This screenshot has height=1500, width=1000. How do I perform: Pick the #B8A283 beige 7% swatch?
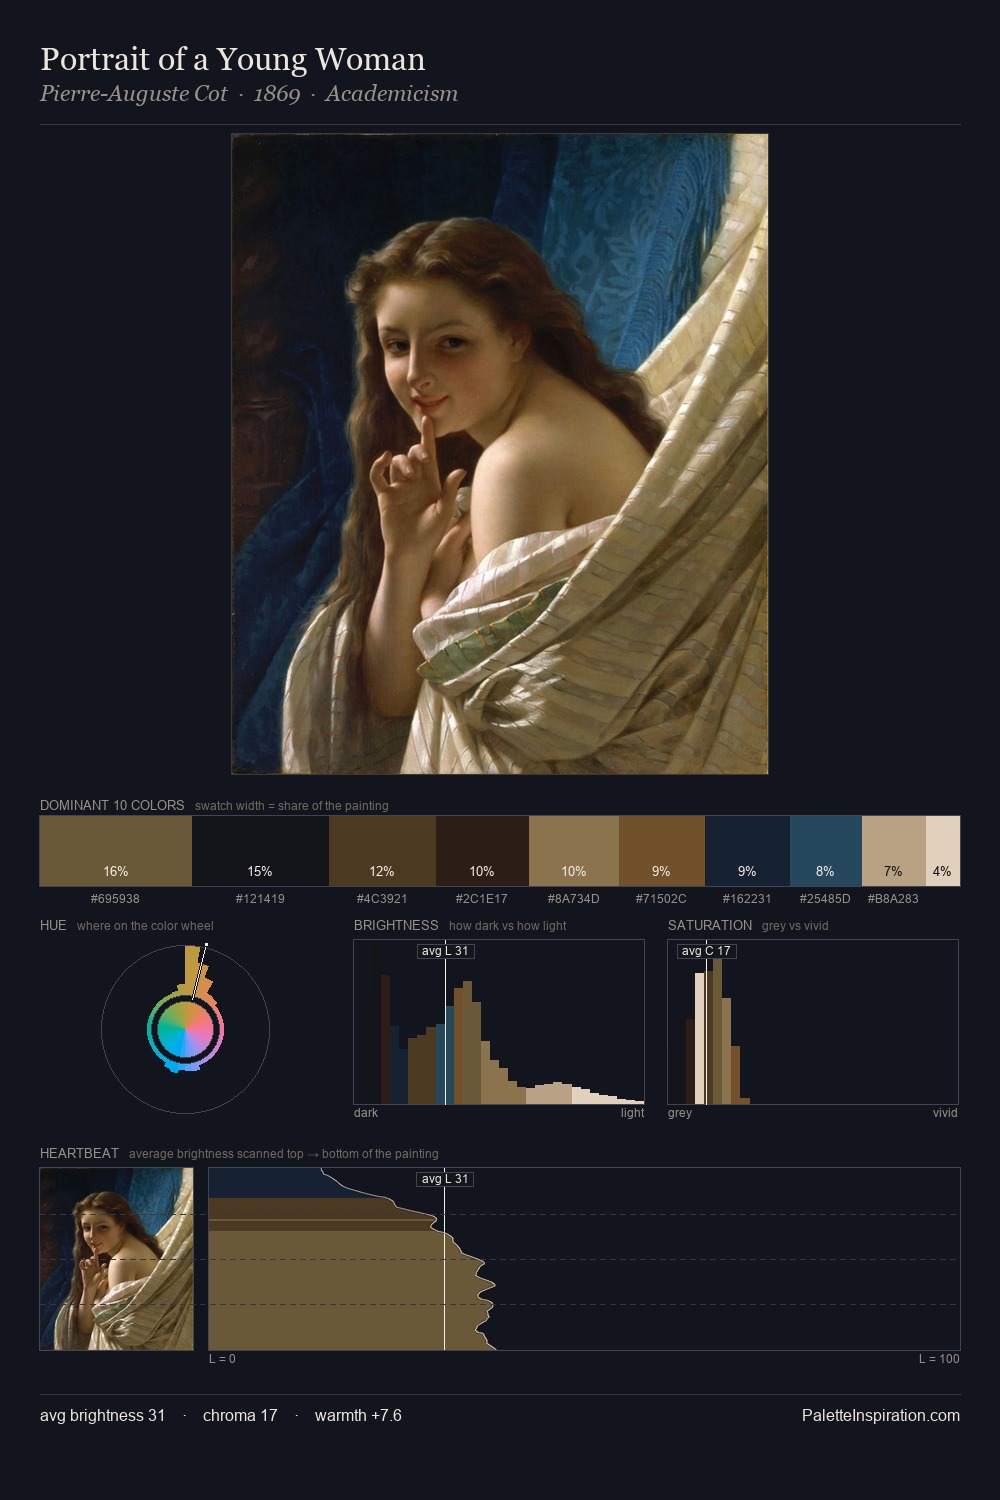(x=894, y=851)
